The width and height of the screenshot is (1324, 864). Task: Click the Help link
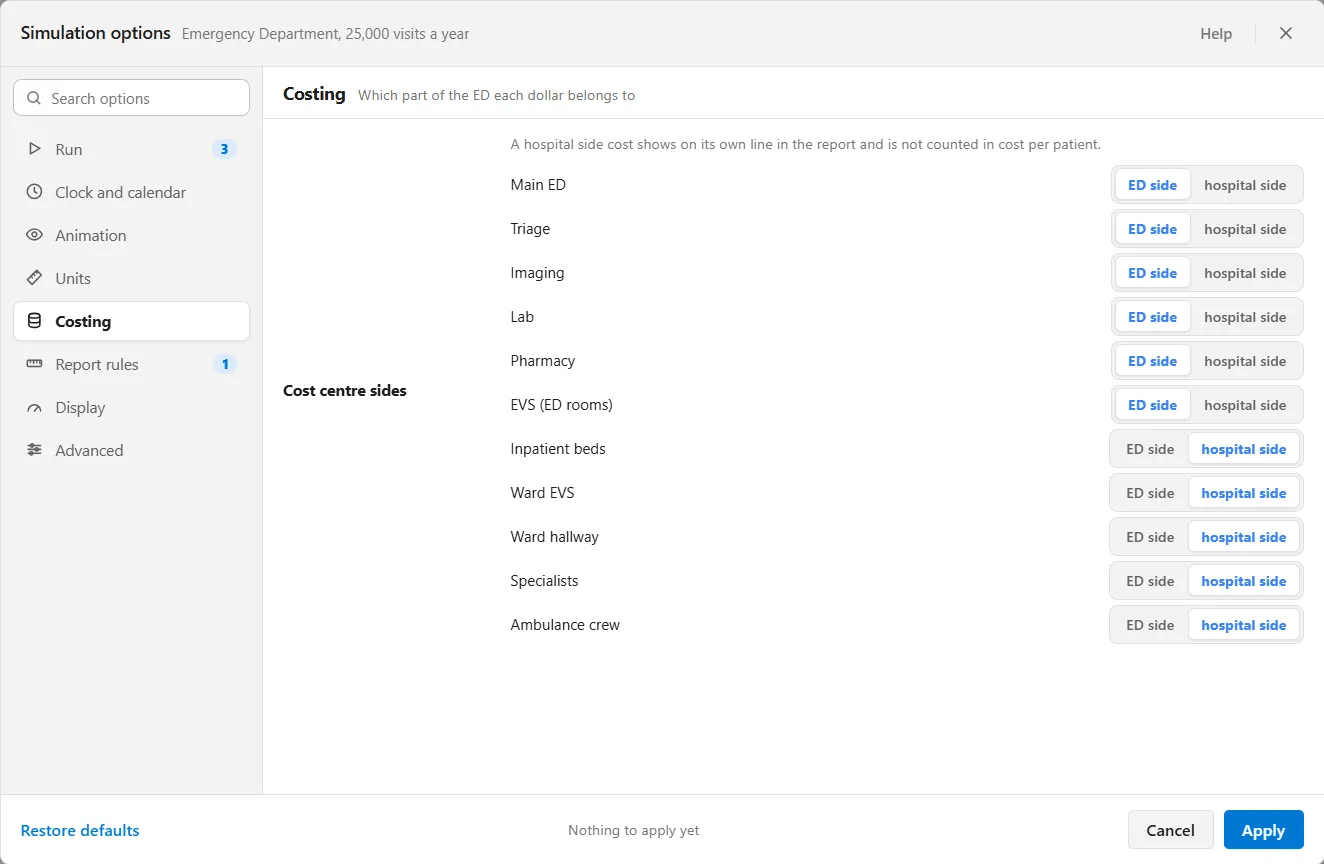(1216, 33)
